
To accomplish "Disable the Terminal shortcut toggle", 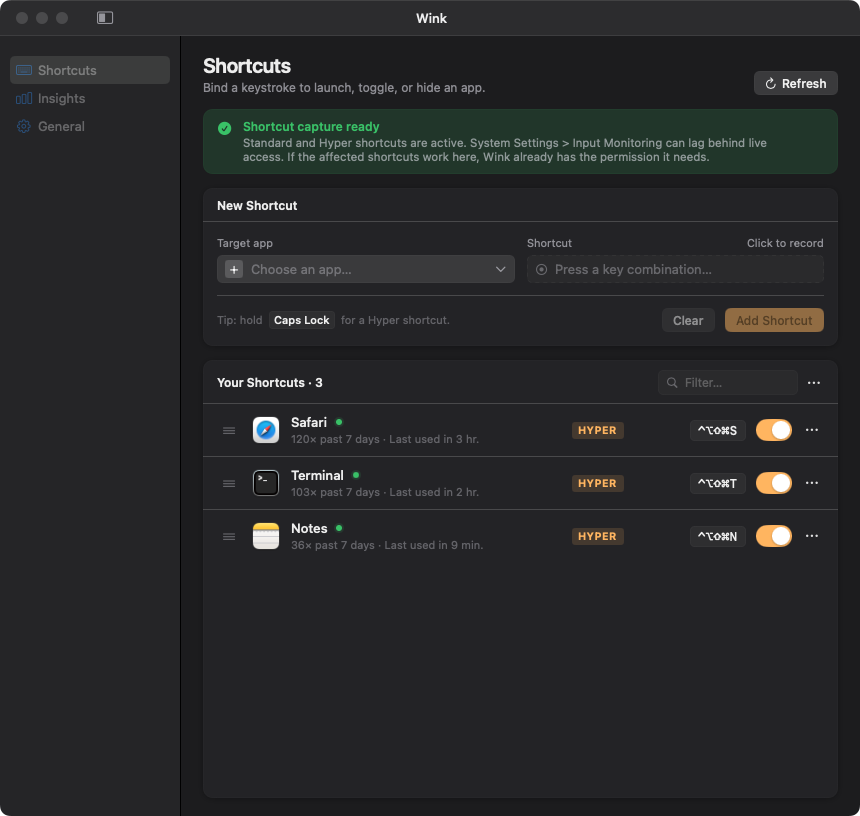I will 774,483.
